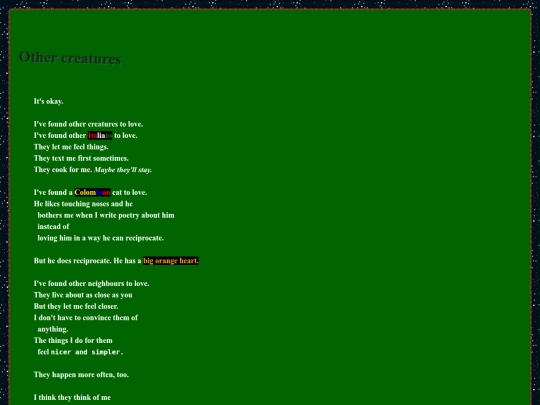Click the words 'But he does reciprocate.'
This screenshot has width=540, height=405.
pos(73,261)
